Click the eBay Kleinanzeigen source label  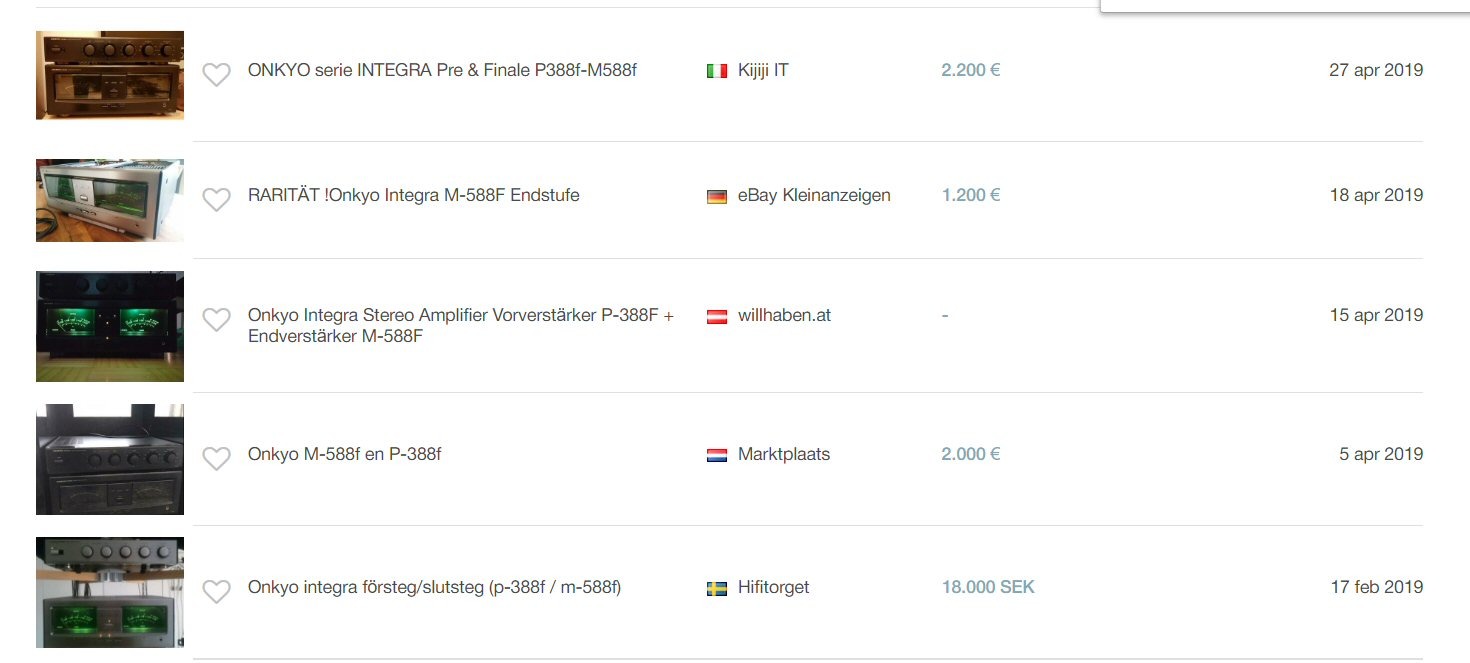tap(813, 195)
